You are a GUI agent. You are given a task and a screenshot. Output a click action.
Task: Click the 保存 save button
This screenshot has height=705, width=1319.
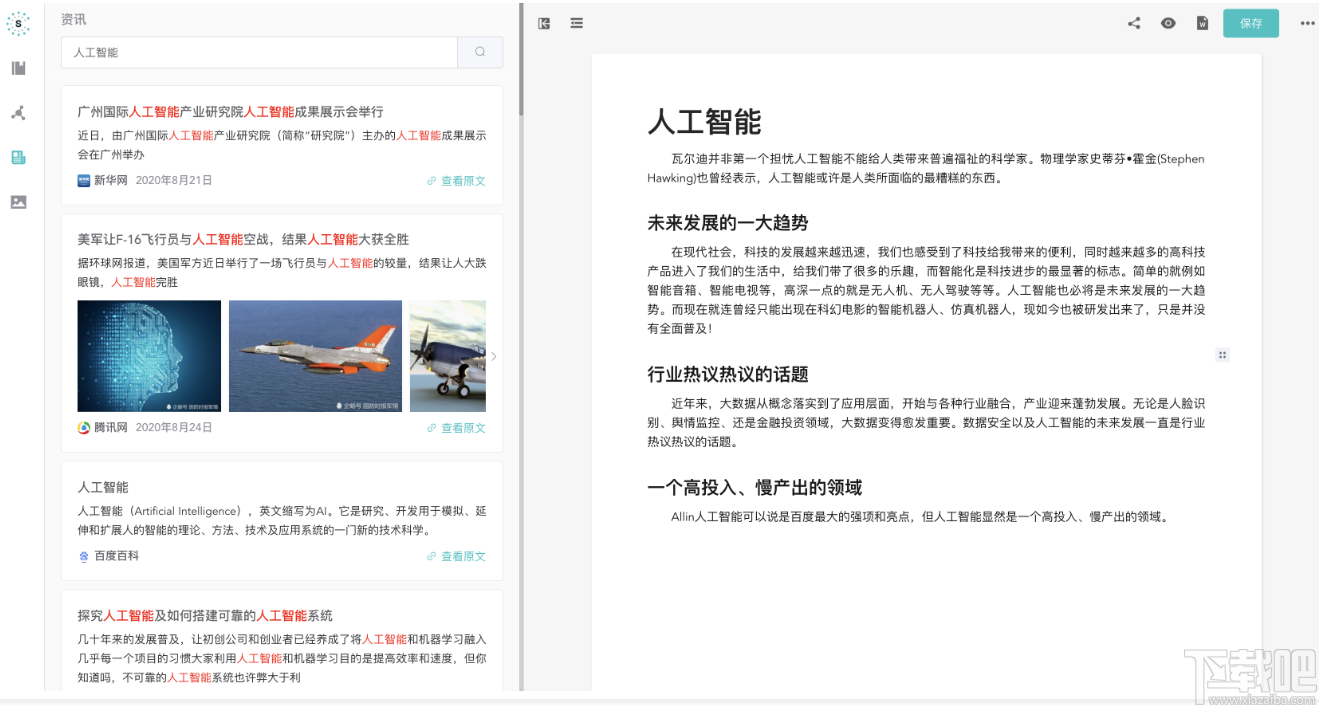point(1250,22)
